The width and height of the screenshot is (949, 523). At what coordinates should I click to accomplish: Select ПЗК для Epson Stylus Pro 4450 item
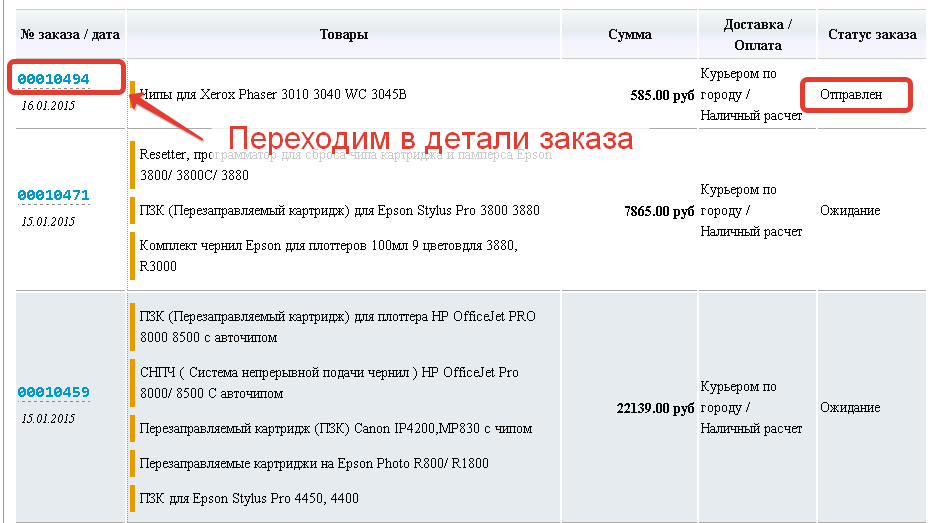249,499
